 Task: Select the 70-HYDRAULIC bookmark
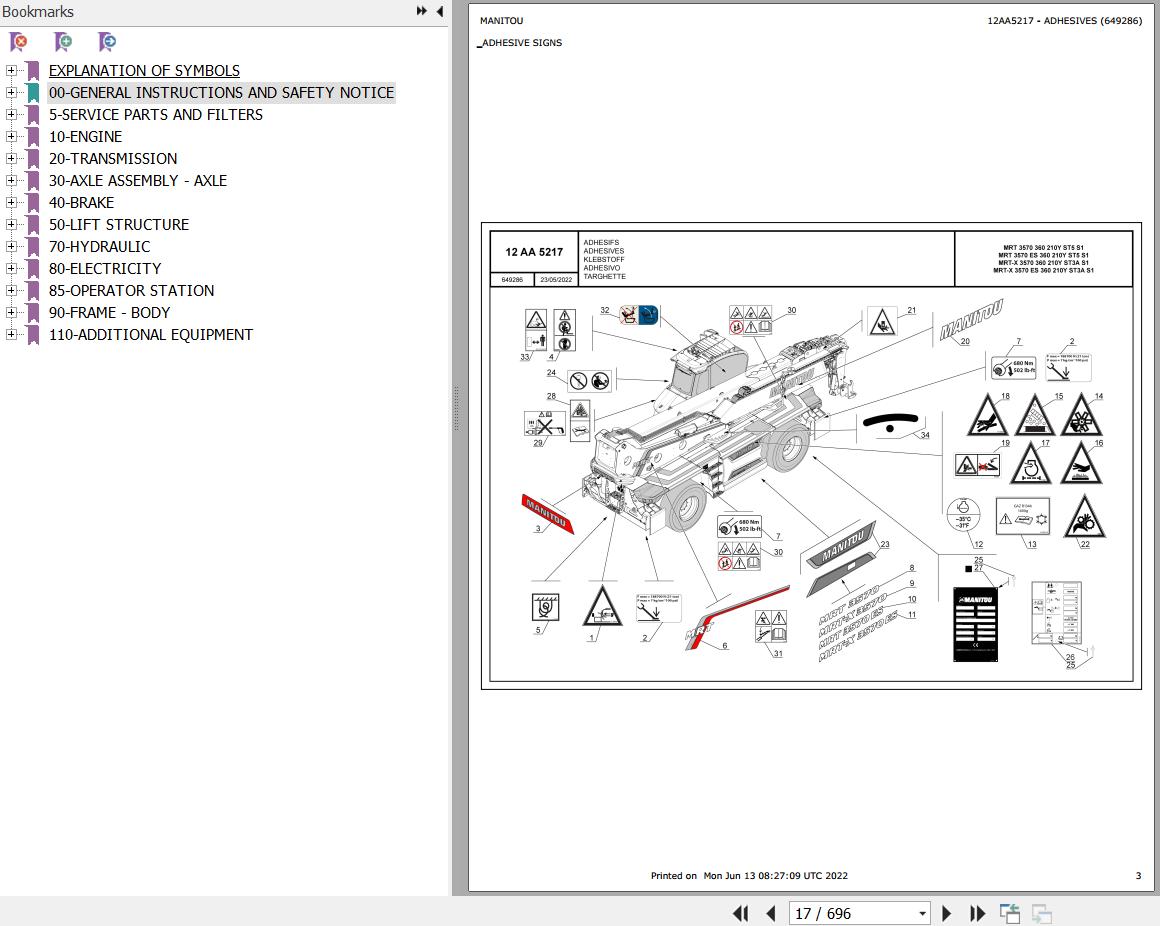click(99, 246)
